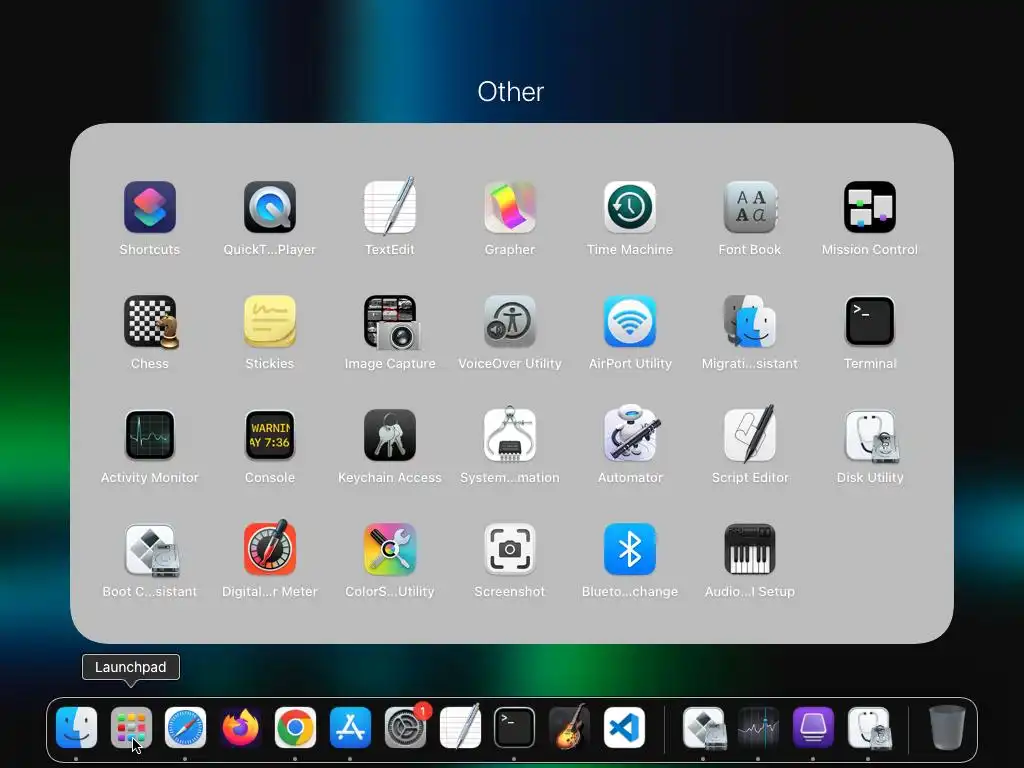Open Time Machine
Image resolution: width=1024 pixels, height=768 pixels.
pos(630,207)
